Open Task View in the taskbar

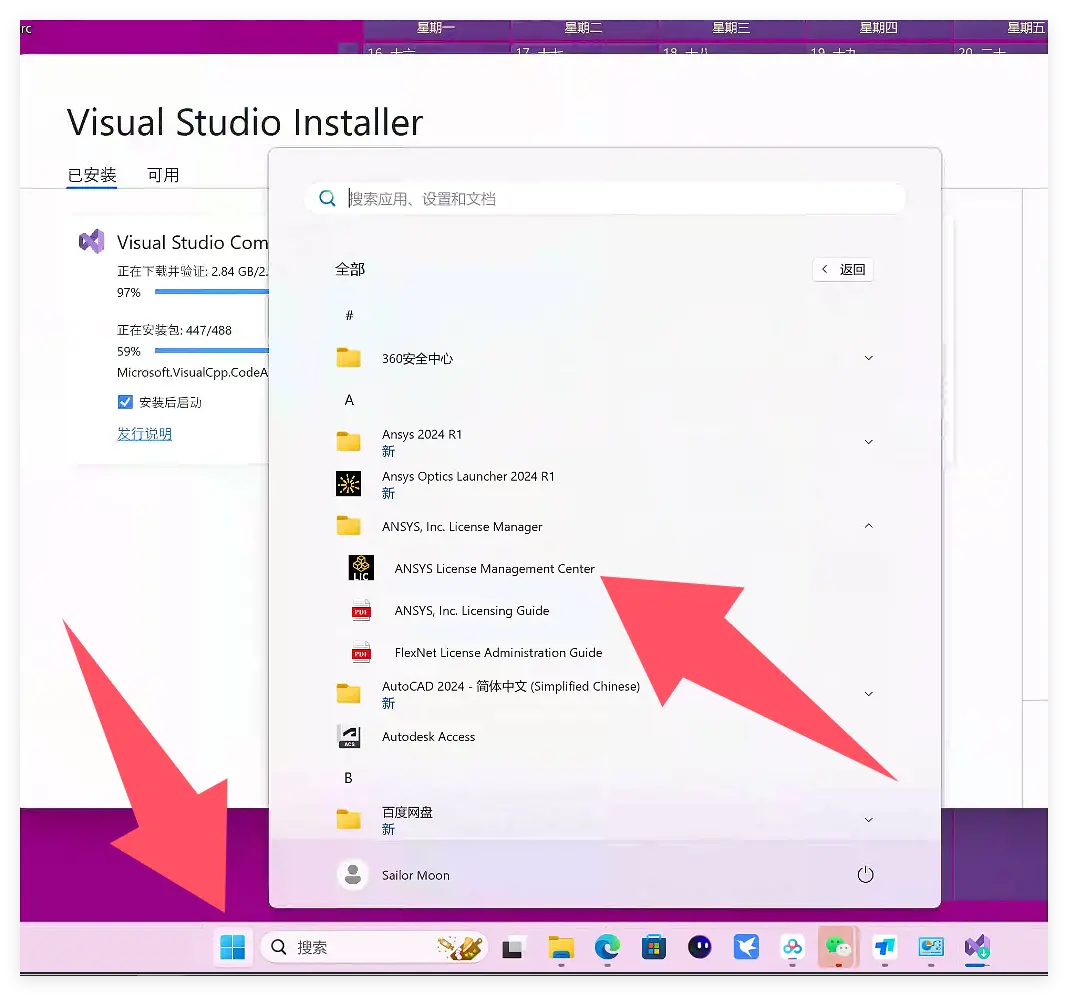pos(512,948)
